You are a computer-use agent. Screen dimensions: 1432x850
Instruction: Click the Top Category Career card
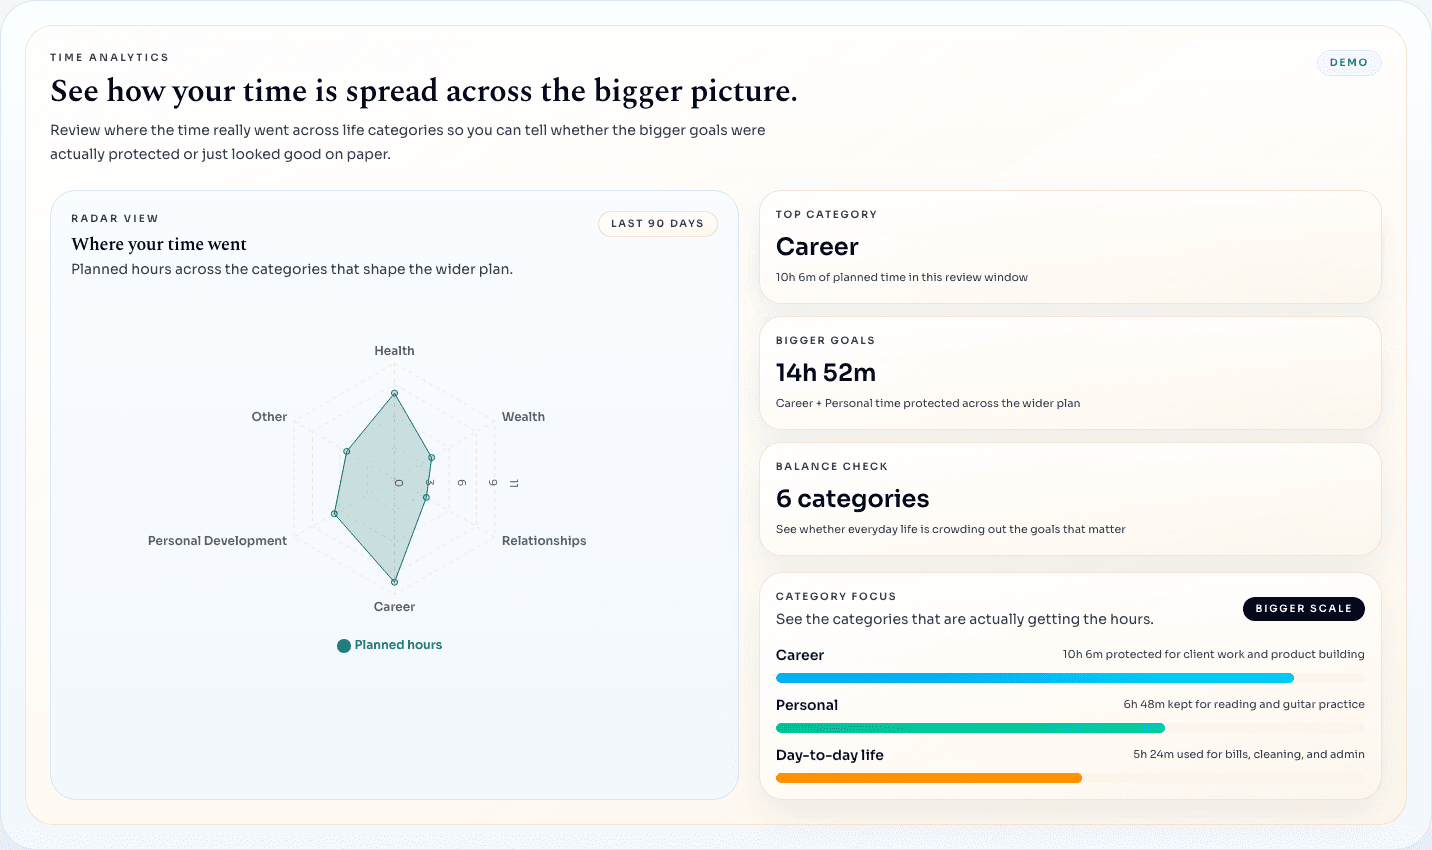tap(1069, 246)
